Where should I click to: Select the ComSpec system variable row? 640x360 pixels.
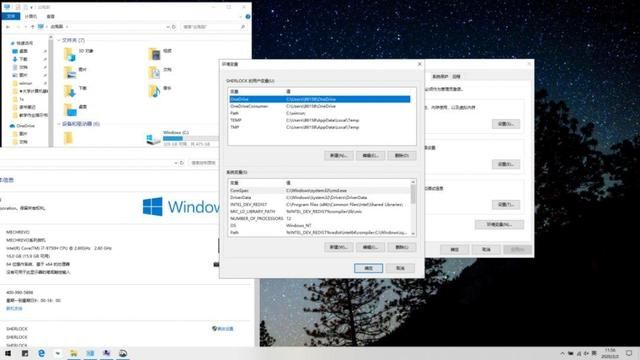319,191
